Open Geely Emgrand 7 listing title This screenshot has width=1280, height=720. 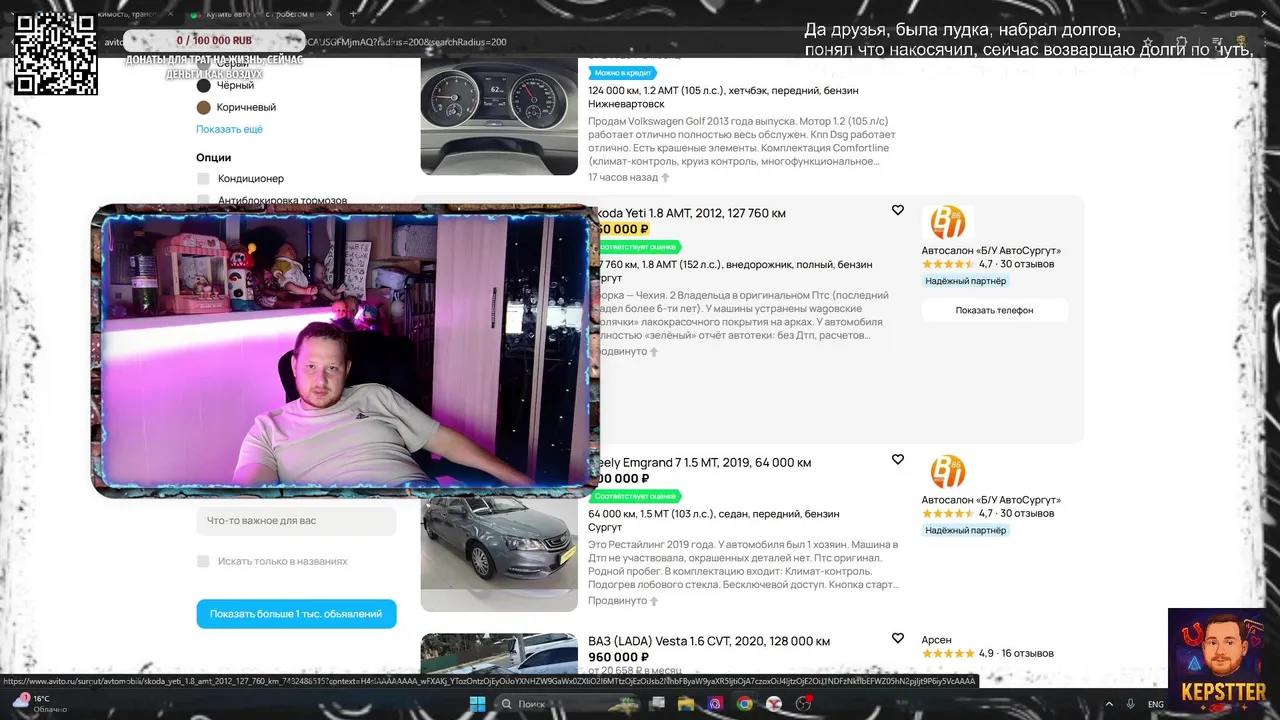click(x=705, y=462)
